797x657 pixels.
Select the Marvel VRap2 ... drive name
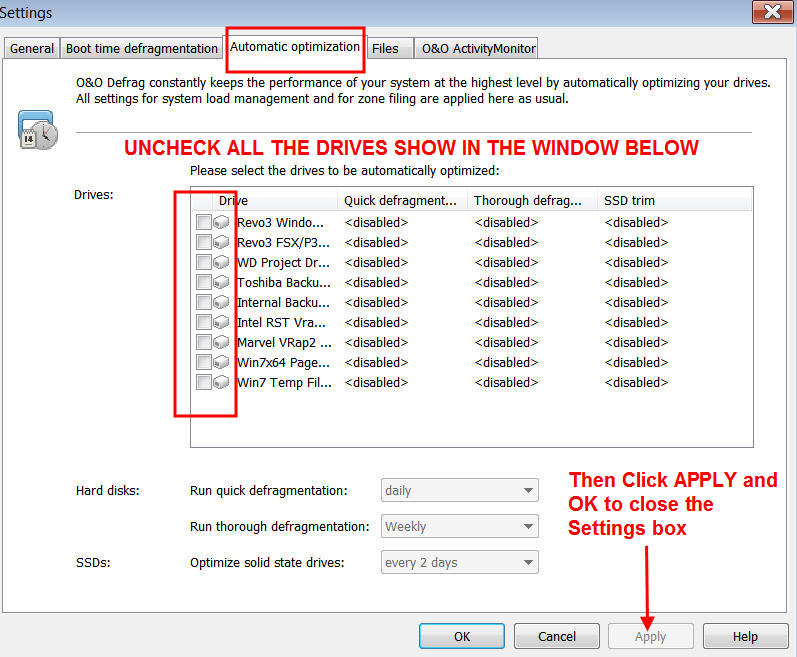coord(284,342)
